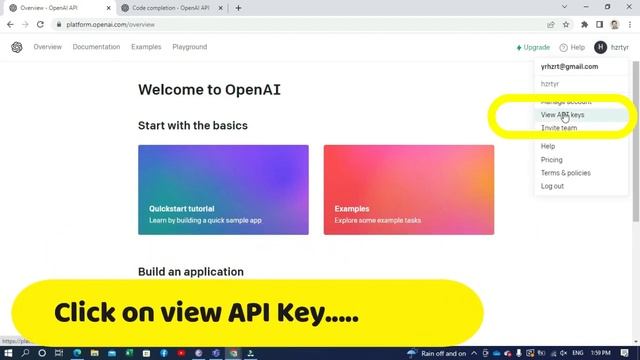Open Task View on the taskbar
The image size is (640, 360).
59,353
